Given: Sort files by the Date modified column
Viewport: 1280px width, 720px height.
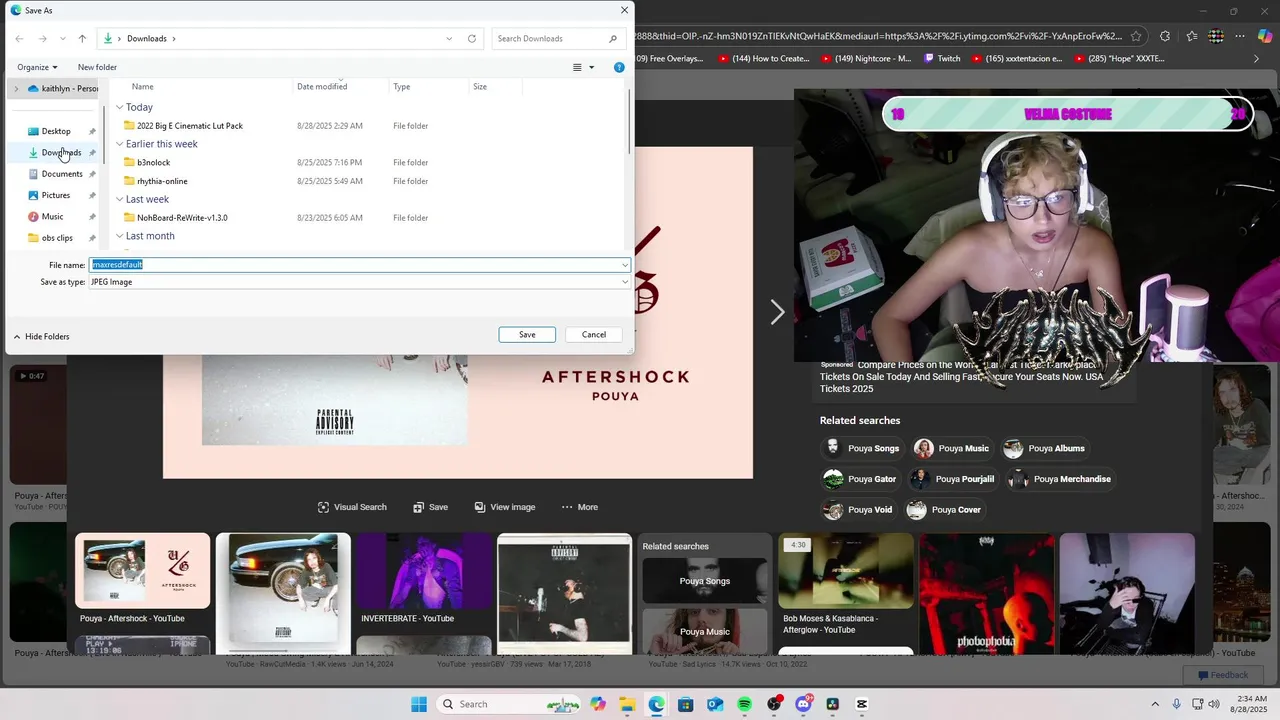Looking at the screenshot, I should (322, 87).
